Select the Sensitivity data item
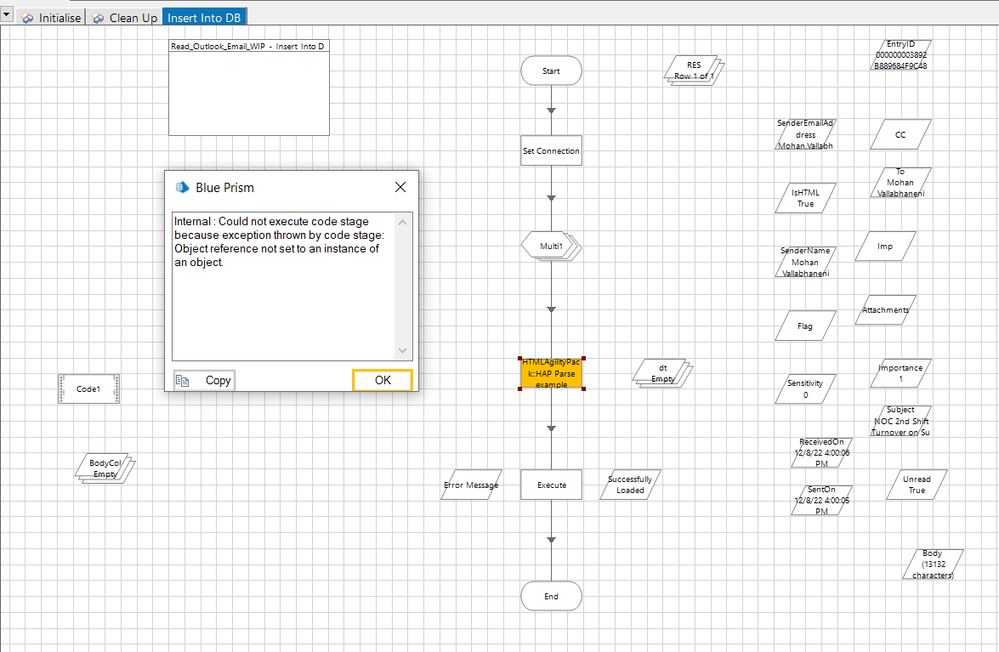This screenshot has height=652, width=999. 805,389
